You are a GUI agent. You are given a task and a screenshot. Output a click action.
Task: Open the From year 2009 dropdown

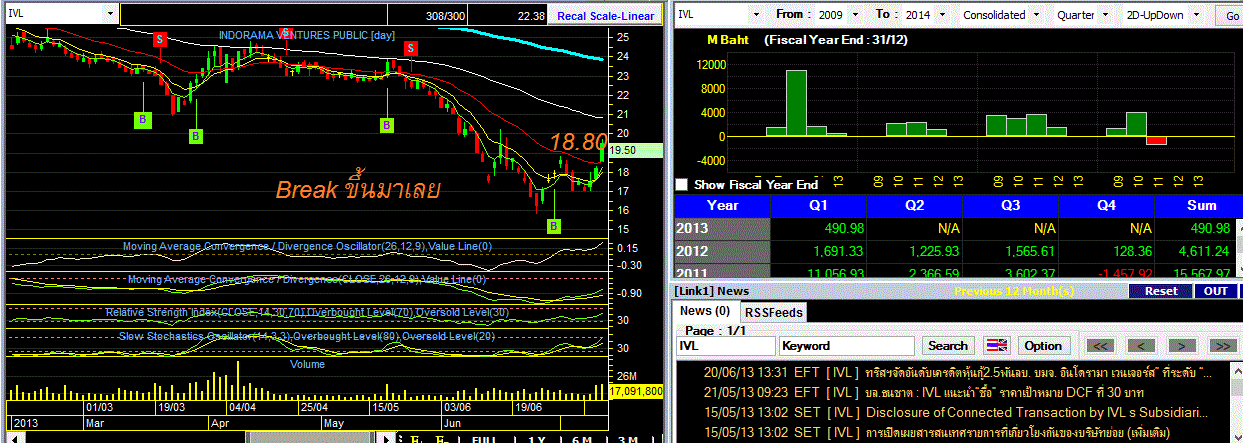click(856, 15)
